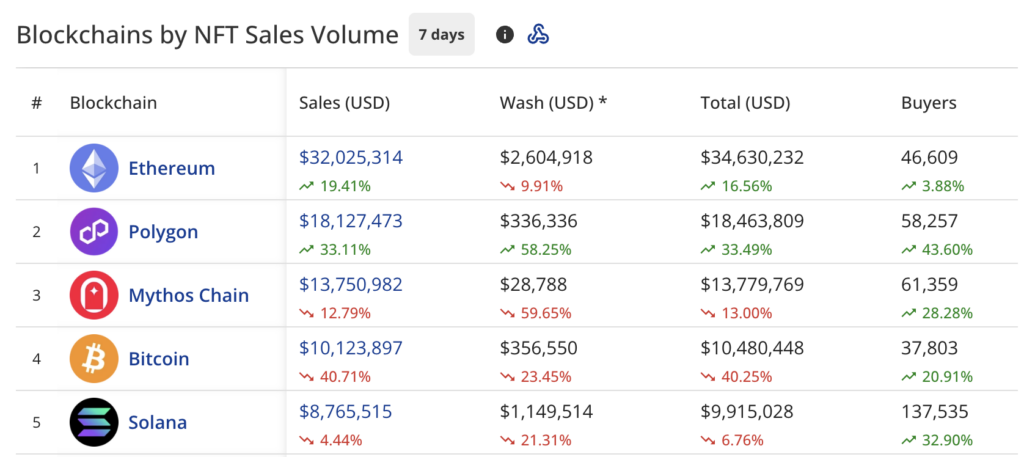1024x457 pixels.
Task: Click Solana sales value $8,765,515
Action: pos(345,411)
